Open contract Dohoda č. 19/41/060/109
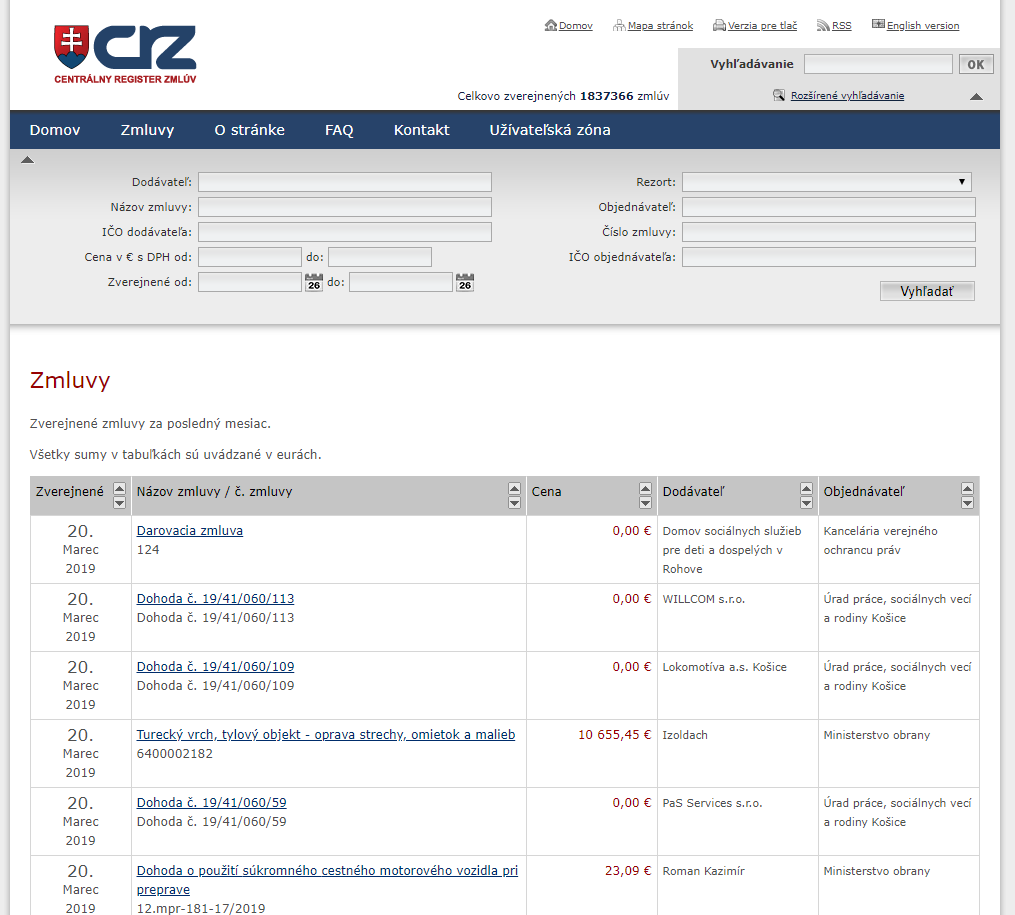Screen dimensions: 1015x915 pos(215,667)
